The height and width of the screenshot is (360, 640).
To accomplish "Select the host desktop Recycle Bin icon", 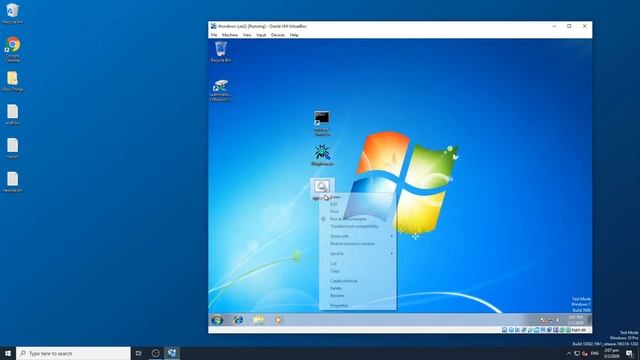I will pyautogui.click(x=13, y=13).
